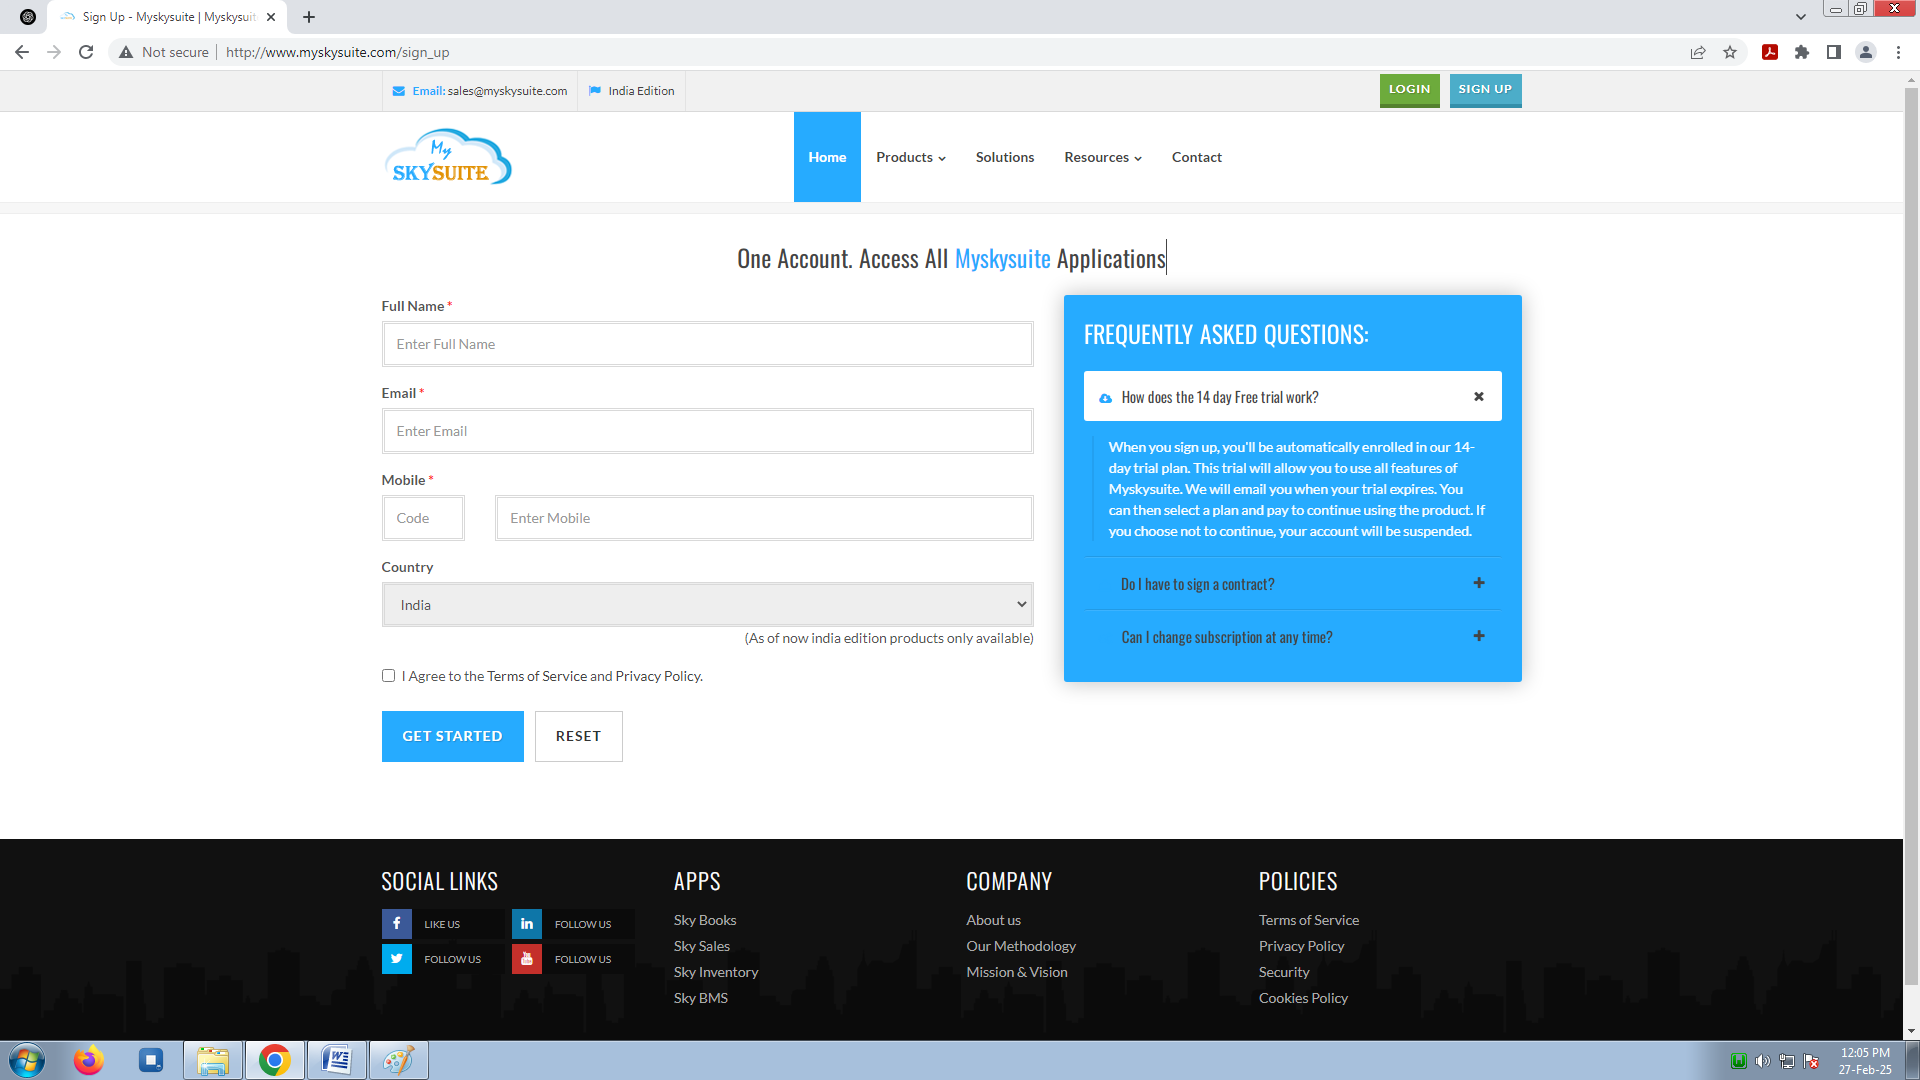Click the Not secure warning icon
1920x1080 pixels.
point(126,52)
